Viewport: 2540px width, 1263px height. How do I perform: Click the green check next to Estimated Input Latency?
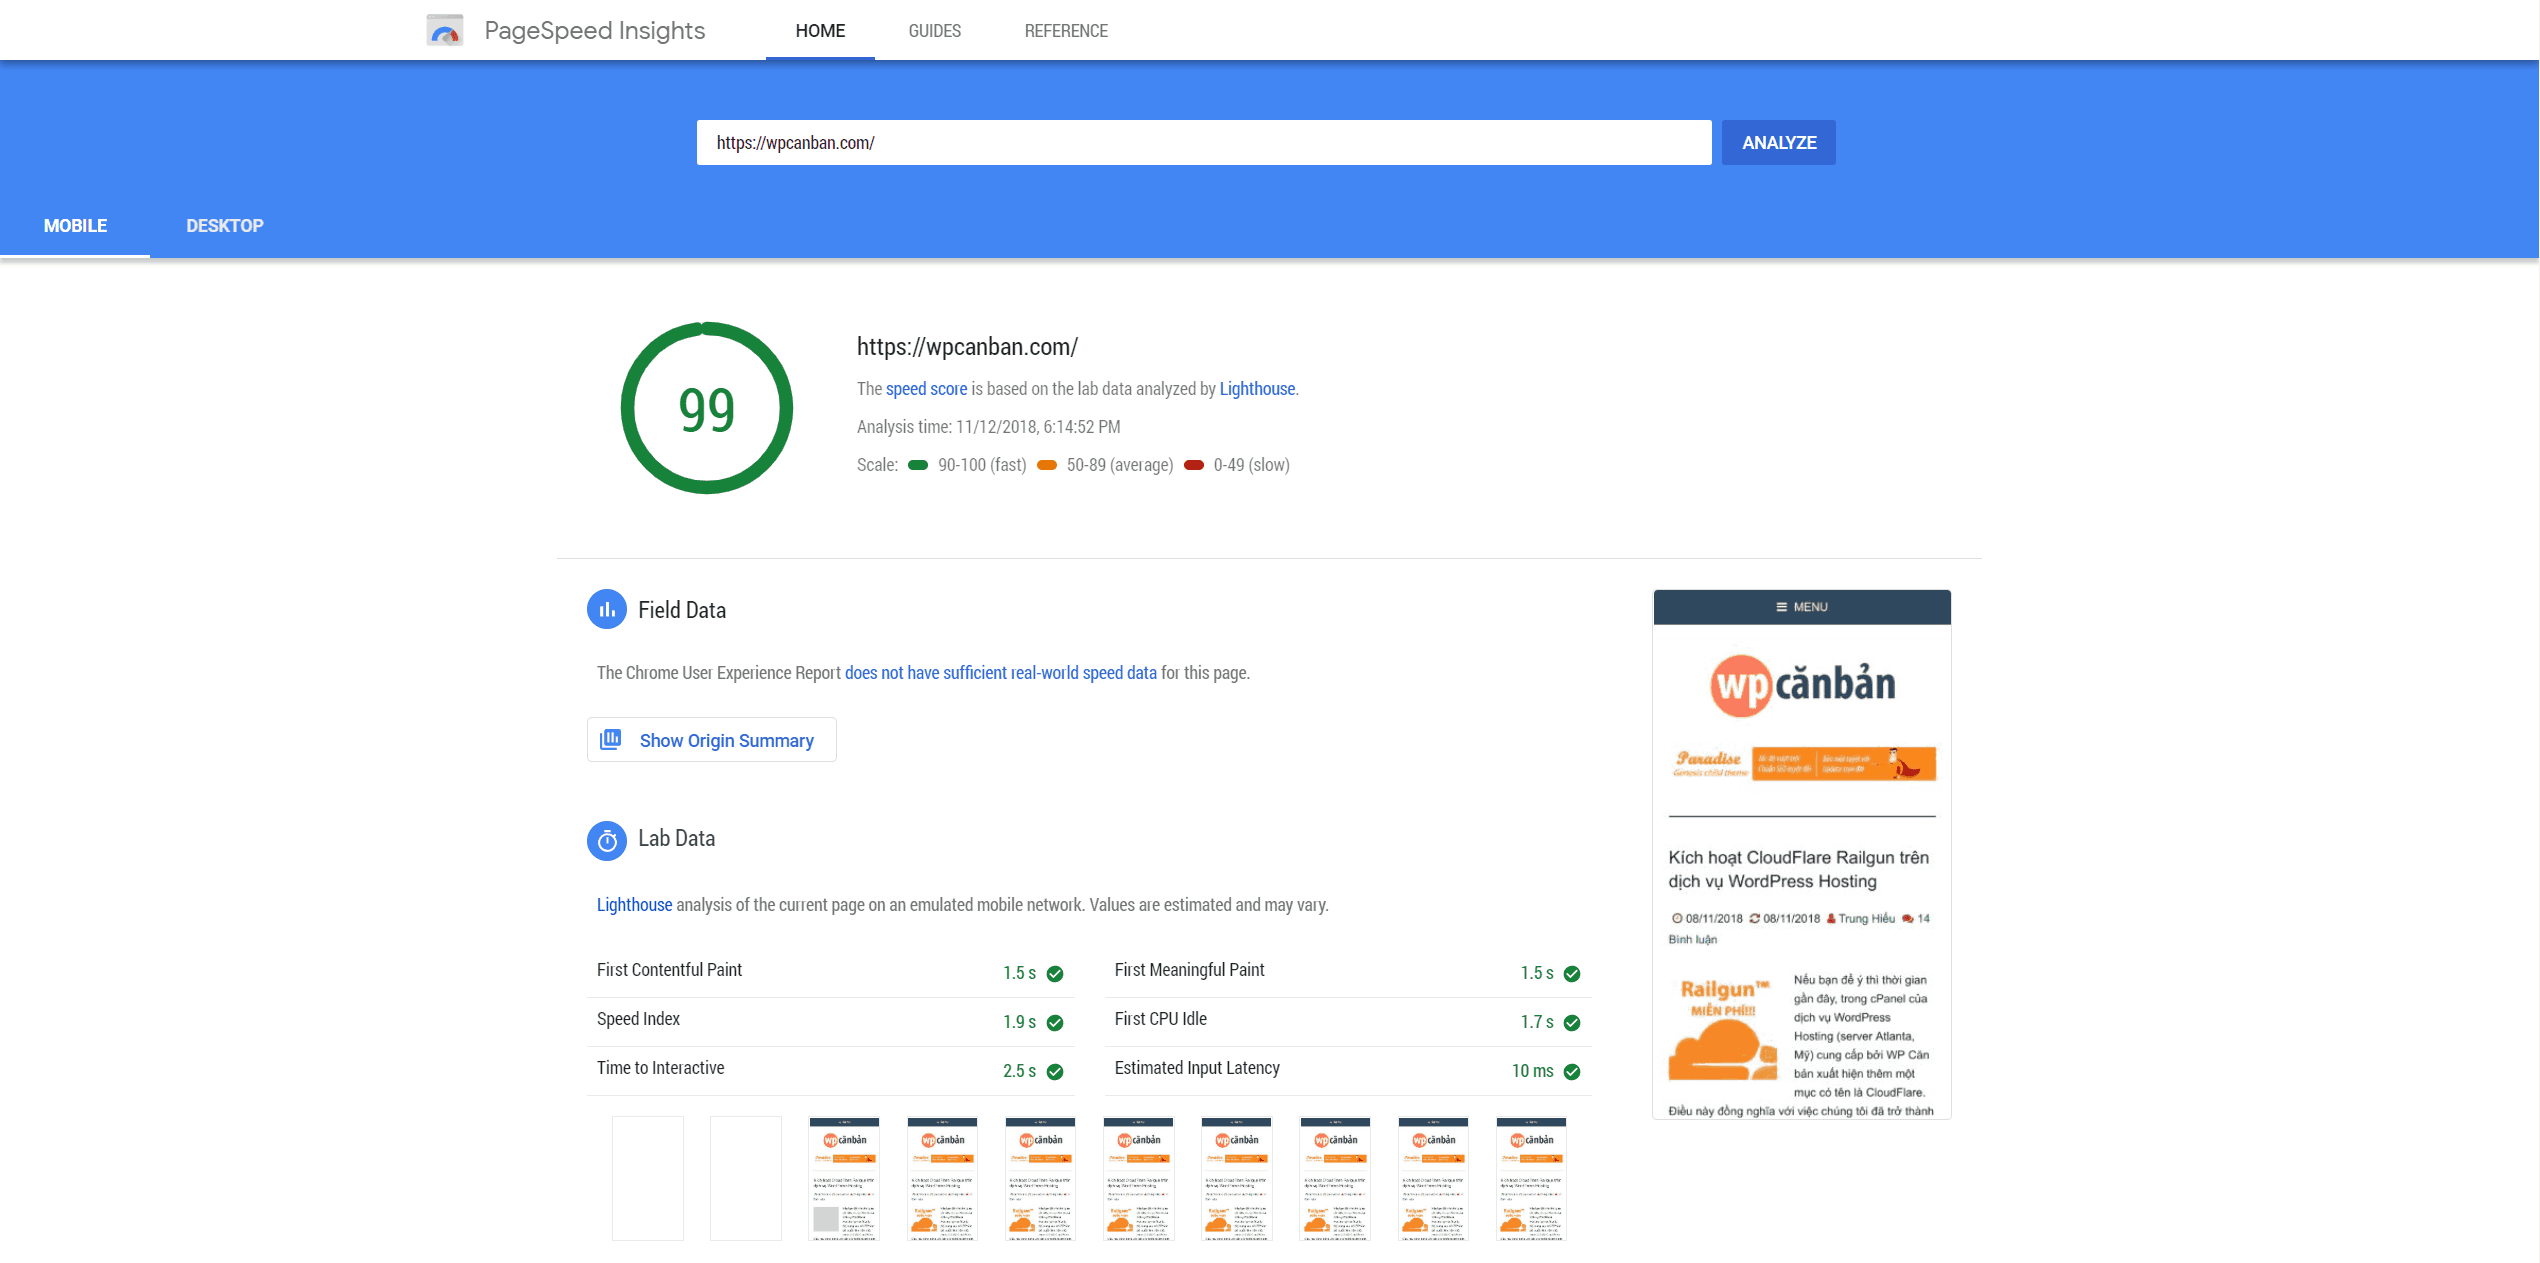(1572, 1071)
